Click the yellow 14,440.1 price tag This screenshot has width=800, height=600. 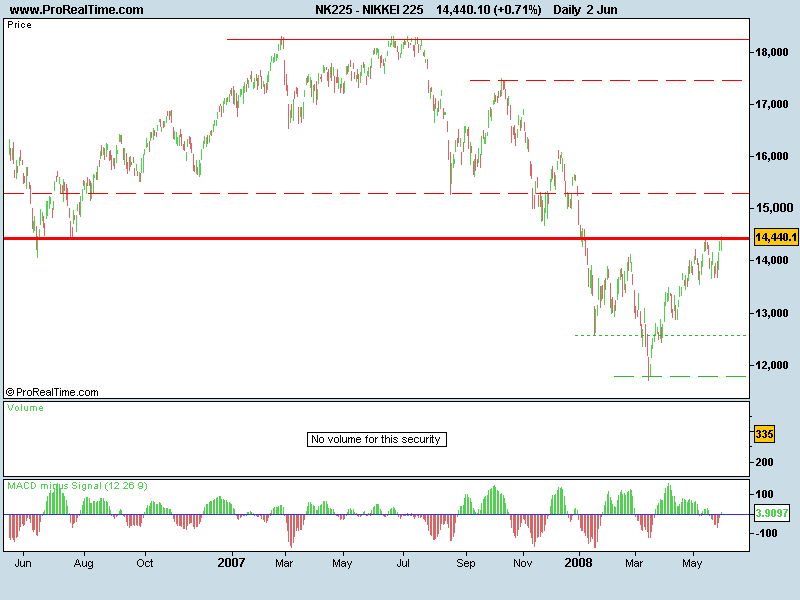coord(776,237)
